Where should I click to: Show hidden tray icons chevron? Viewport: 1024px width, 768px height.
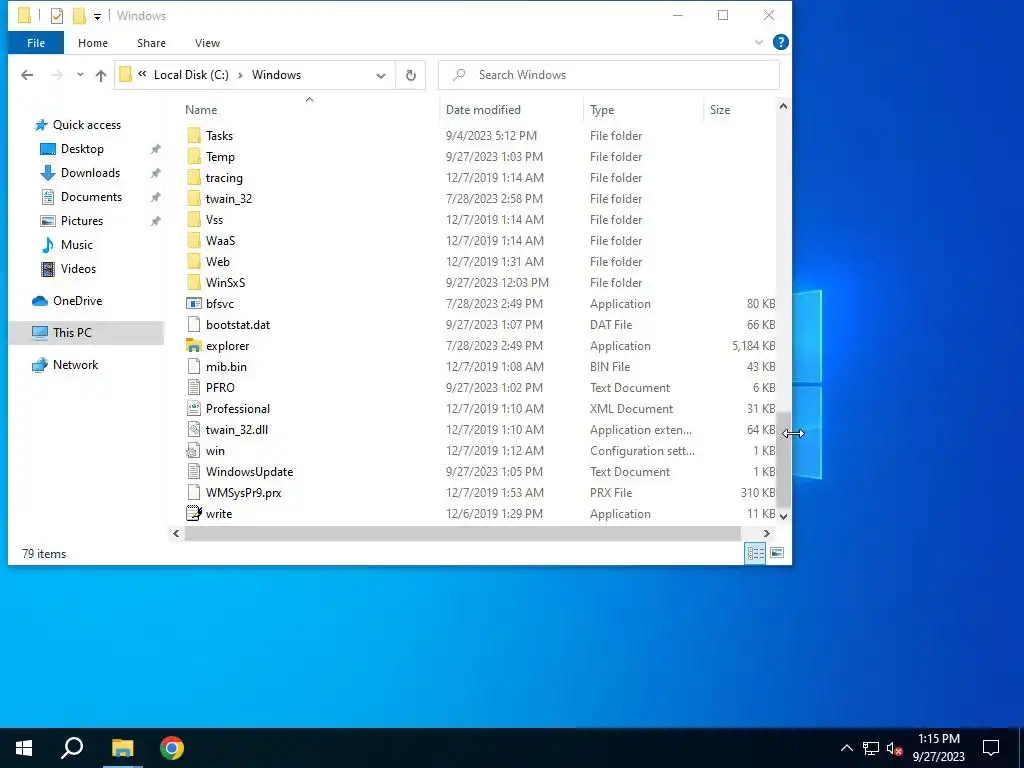(846, 748)
